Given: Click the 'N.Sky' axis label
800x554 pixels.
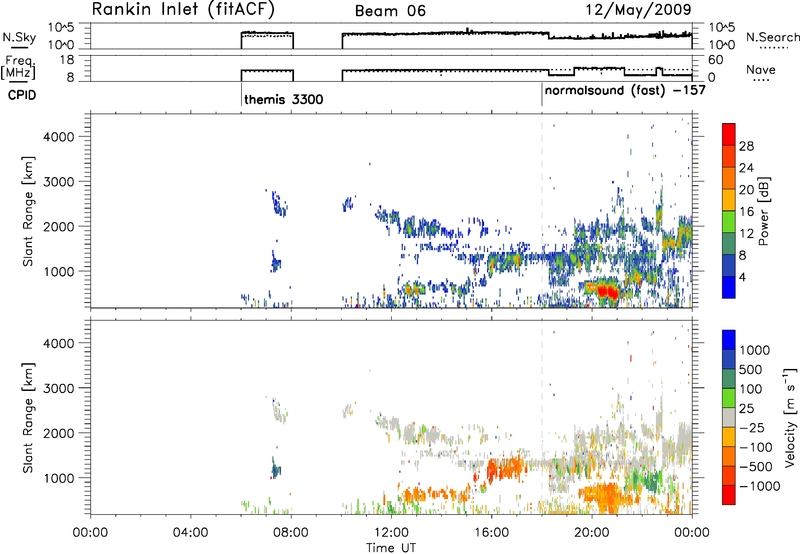Looking at the screenshot, I should (x=19, y=37).
